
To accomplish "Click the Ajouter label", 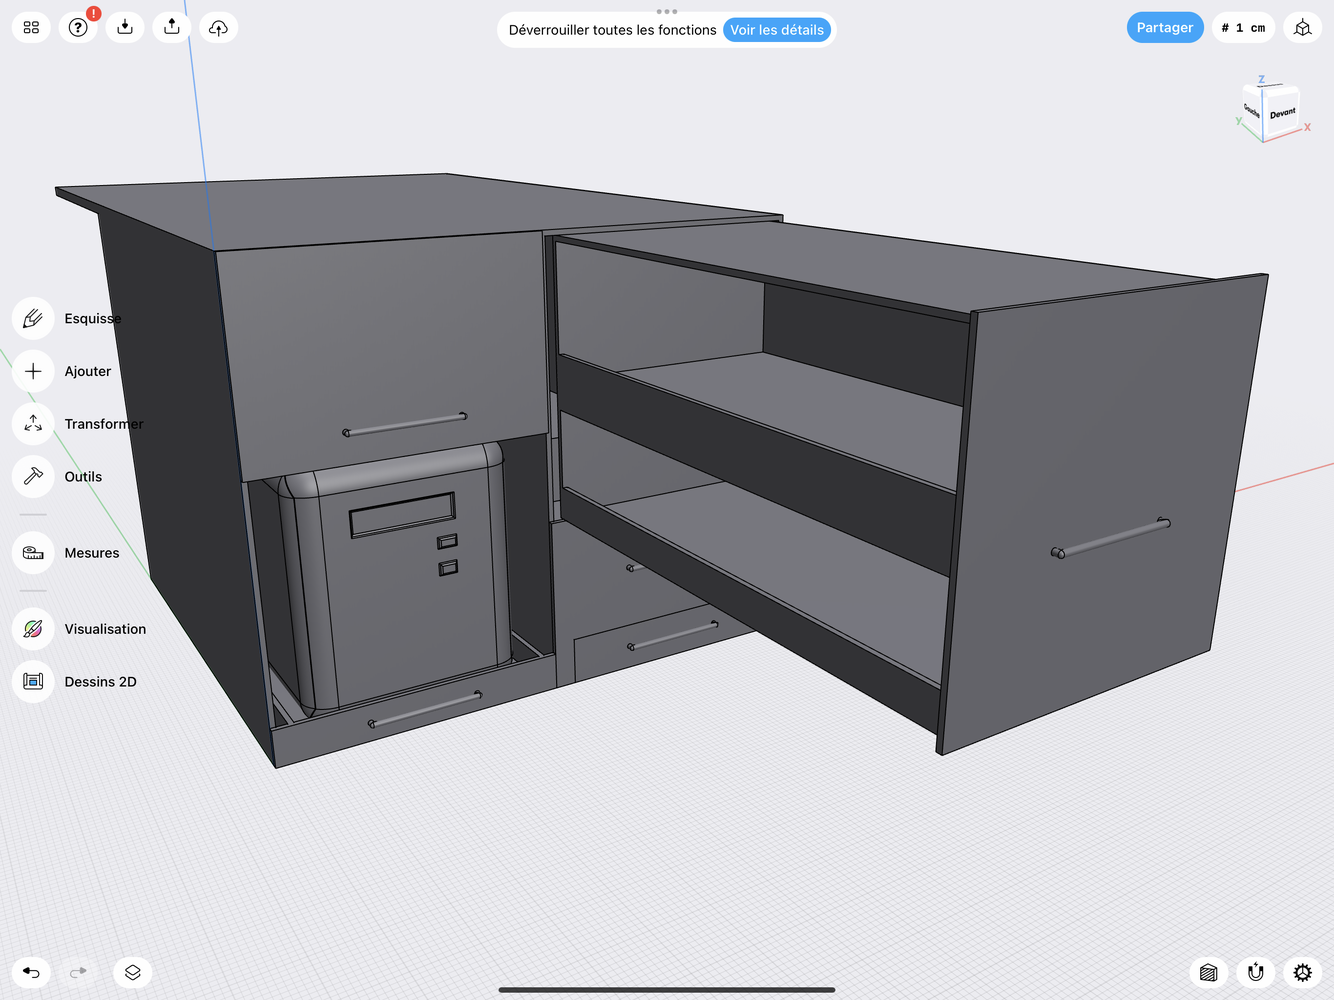I will 88,371.
